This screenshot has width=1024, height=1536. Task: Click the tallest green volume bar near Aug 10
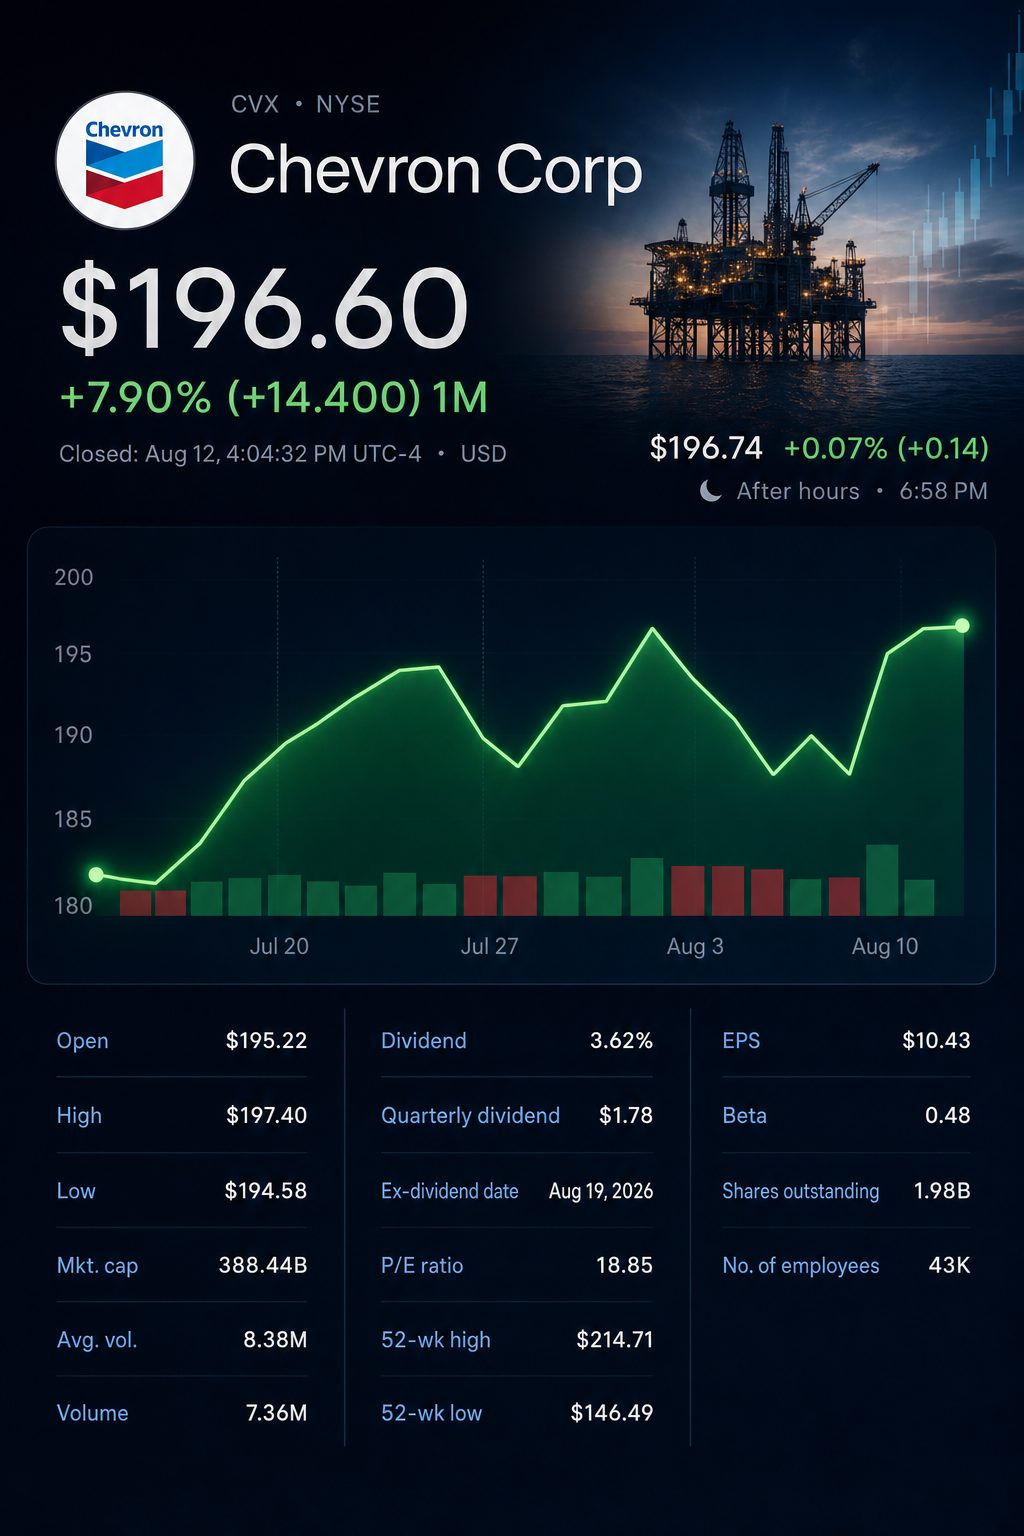882,880
